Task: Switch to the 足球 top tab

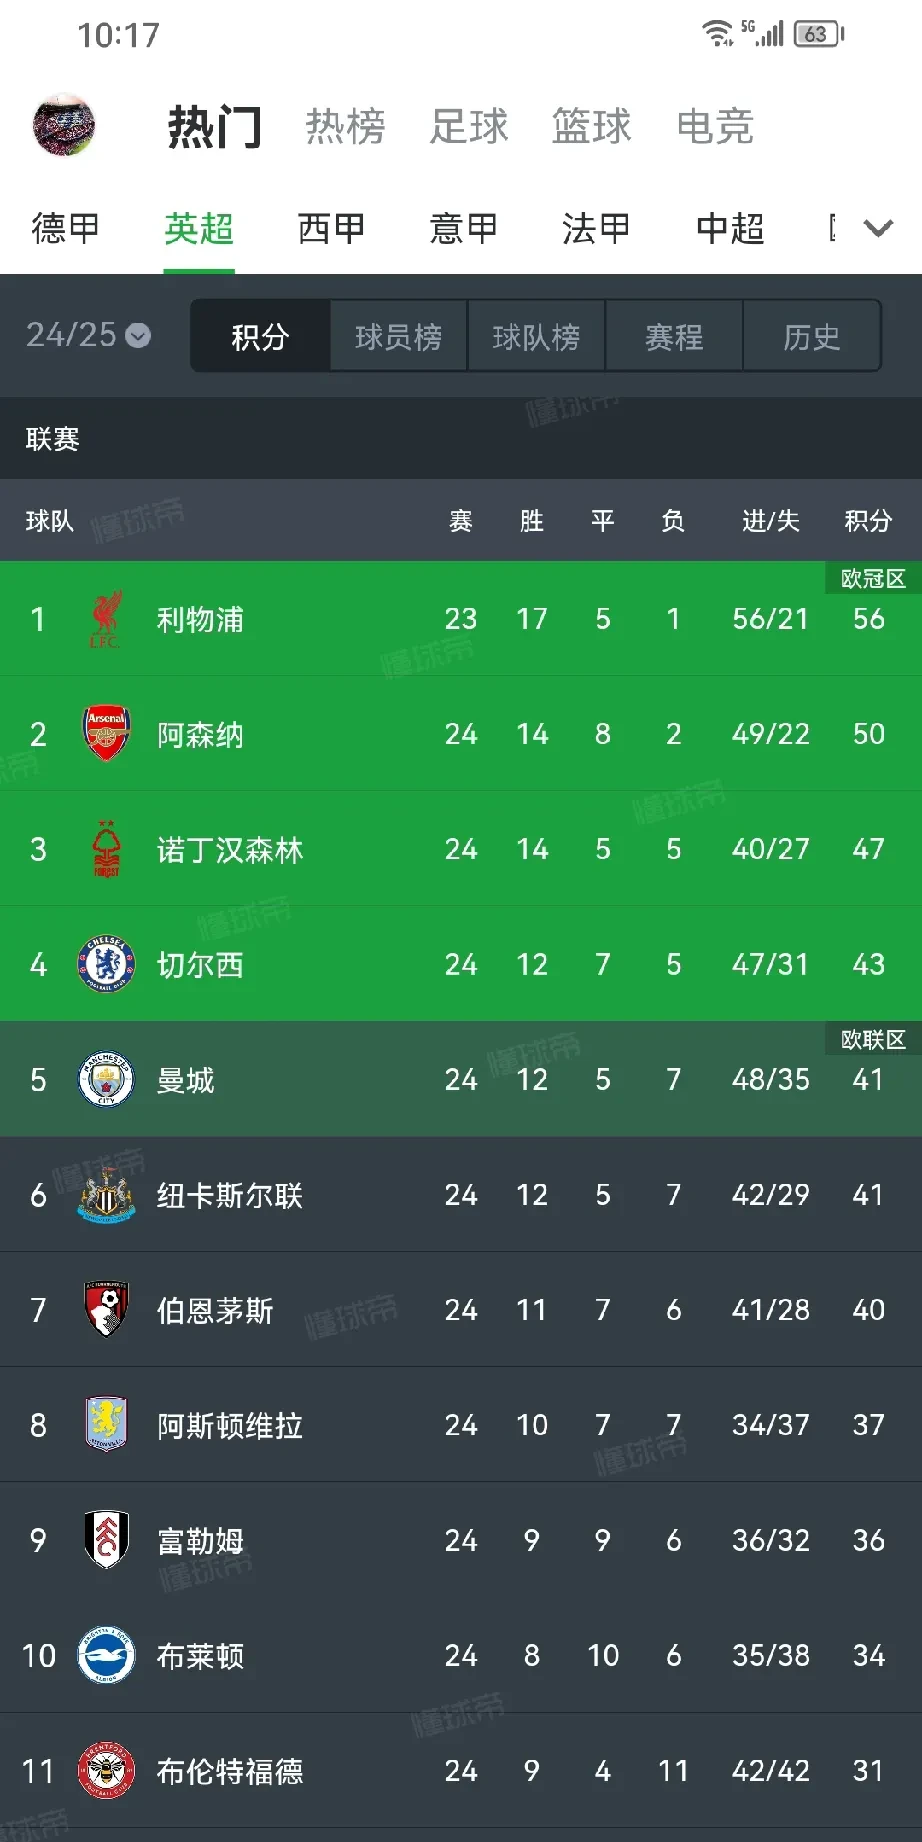Action: [x=469, y=127]
